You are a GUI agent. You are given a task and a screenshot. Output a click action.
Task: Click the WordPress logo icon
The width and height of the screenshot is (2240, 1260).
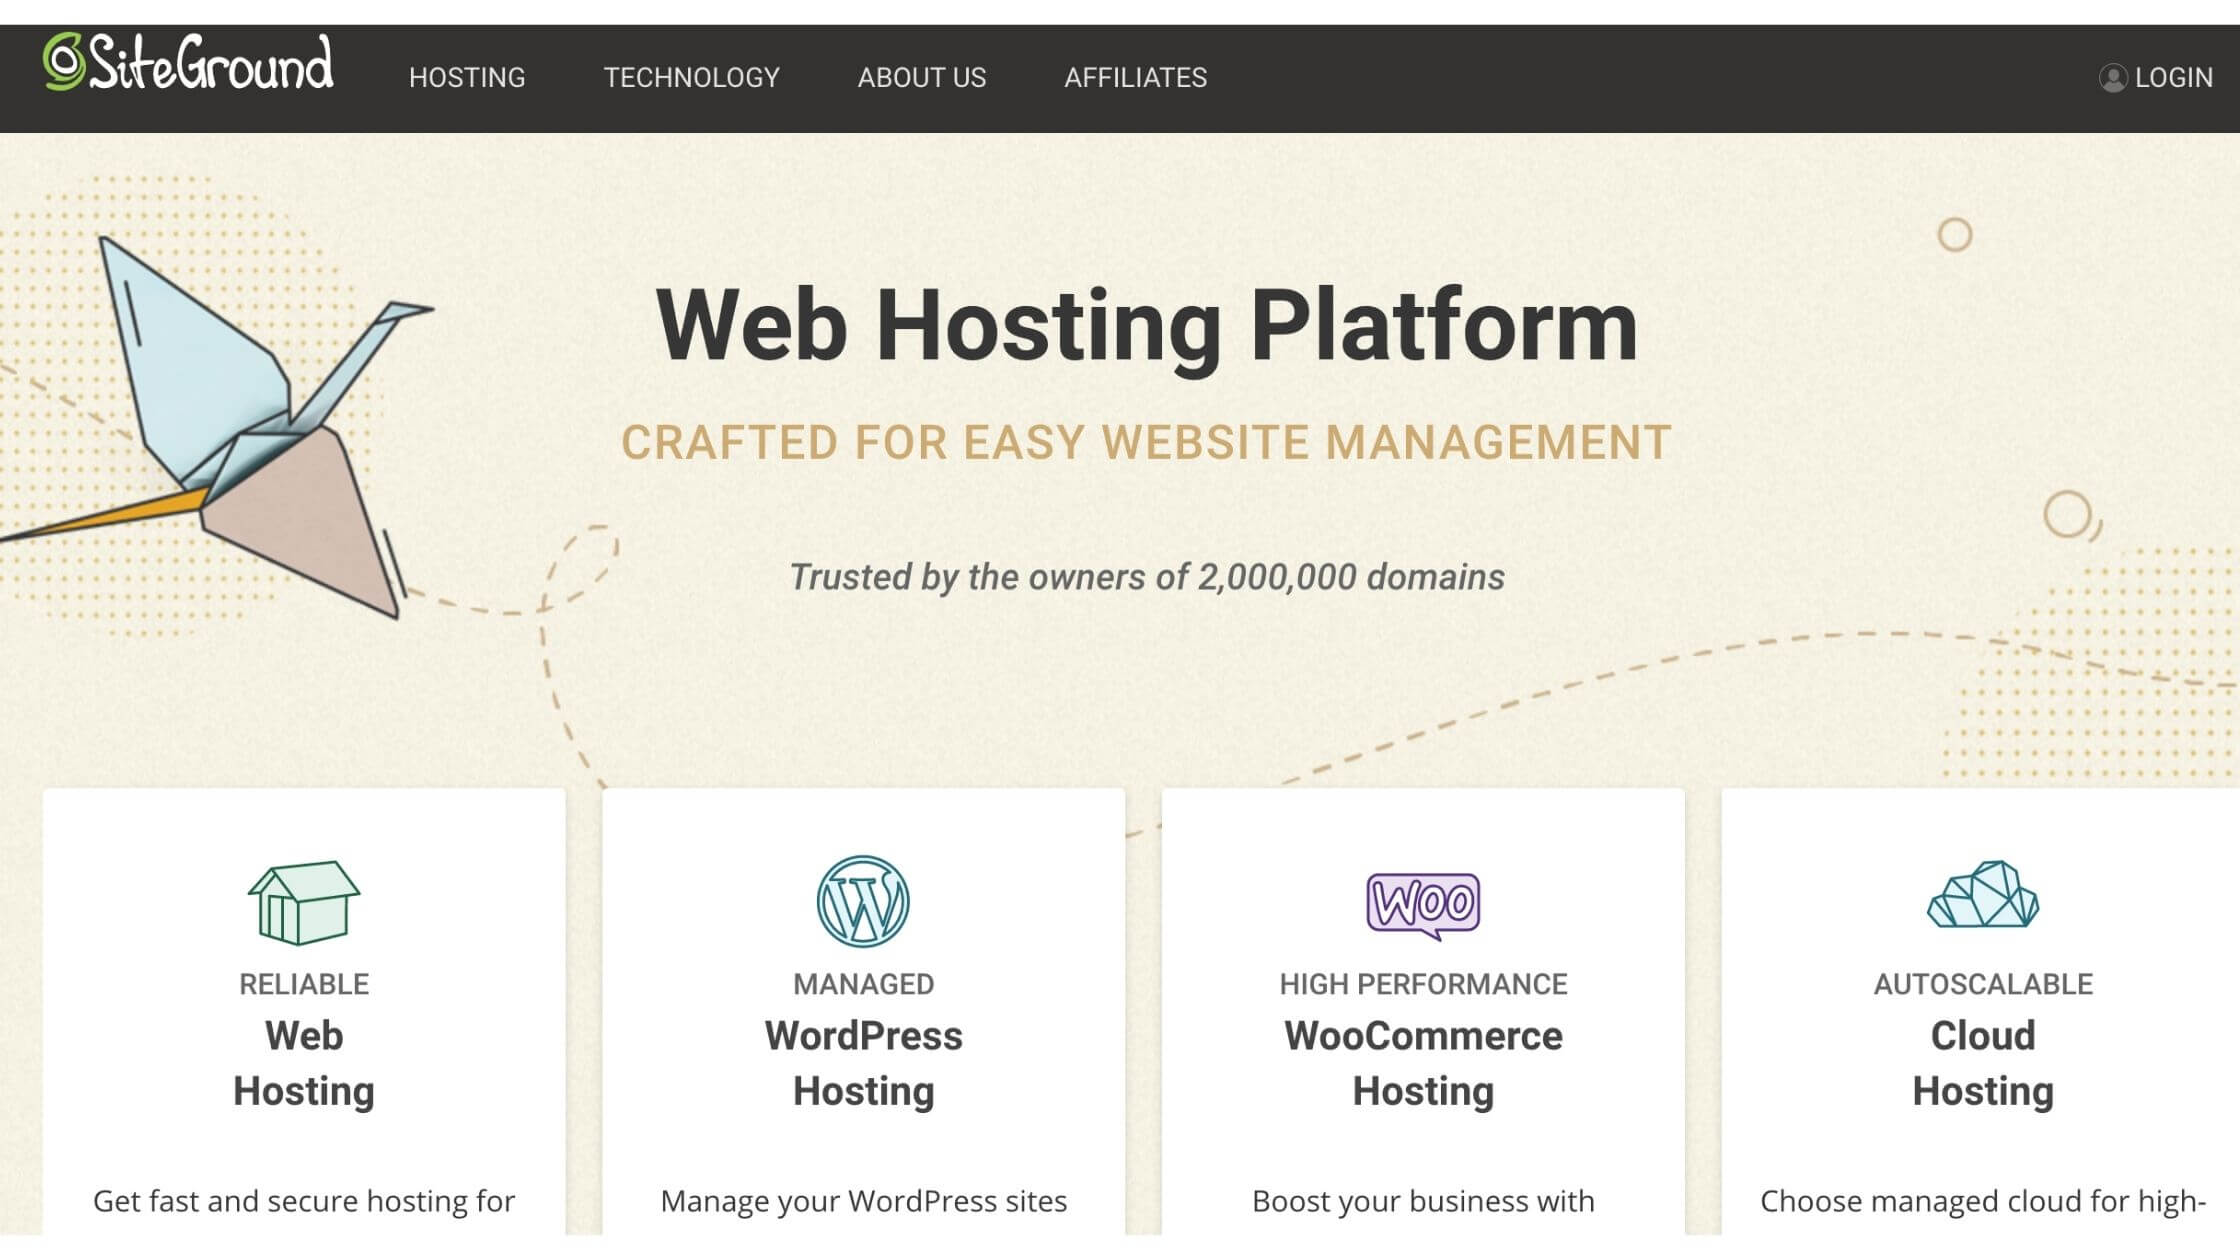click(863, 901)
